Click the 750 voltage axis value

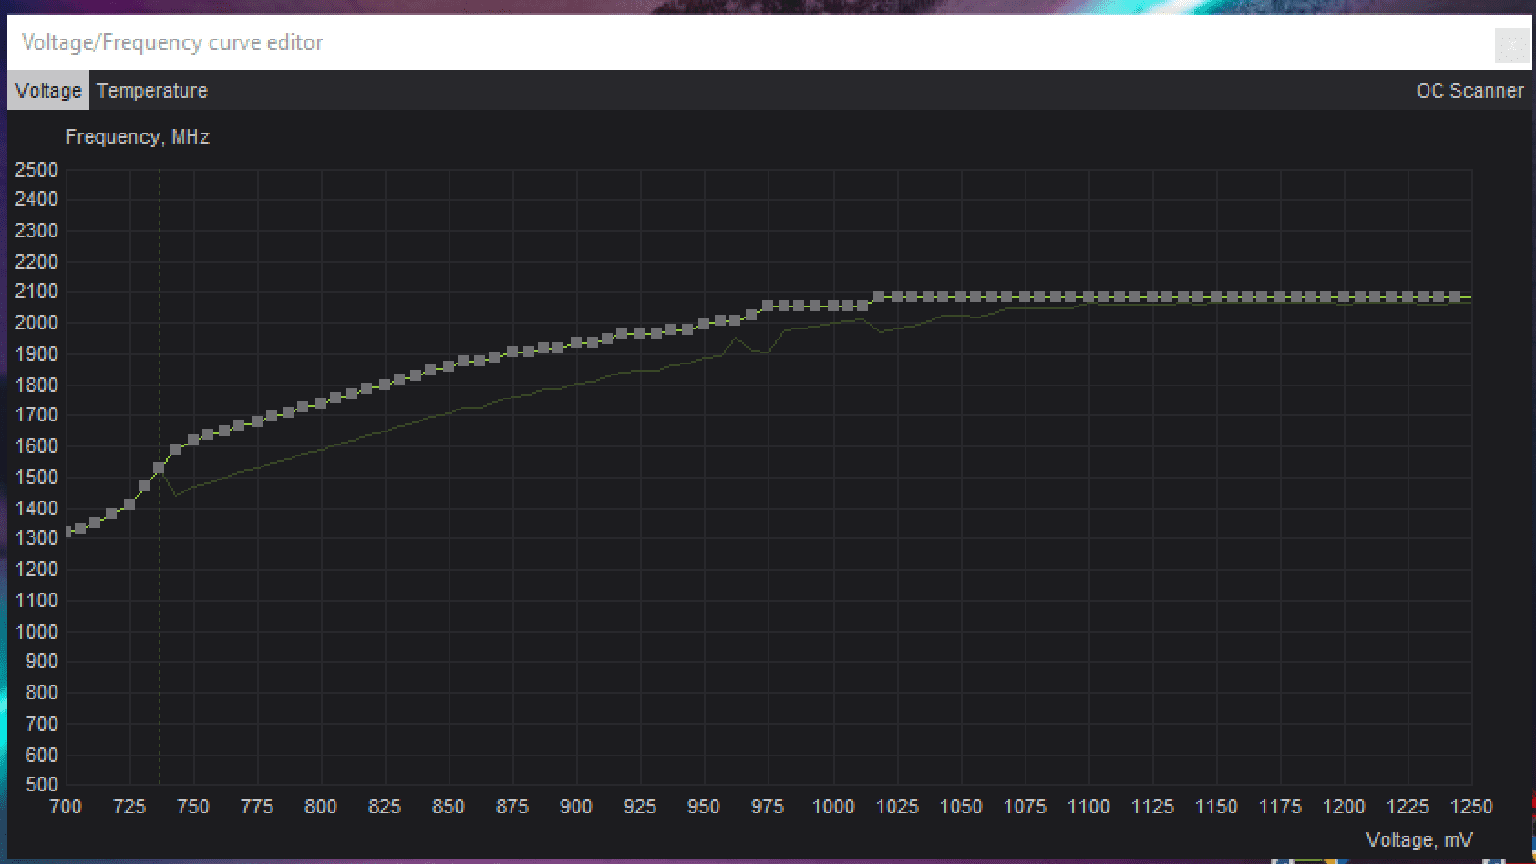tap(194, 807)
